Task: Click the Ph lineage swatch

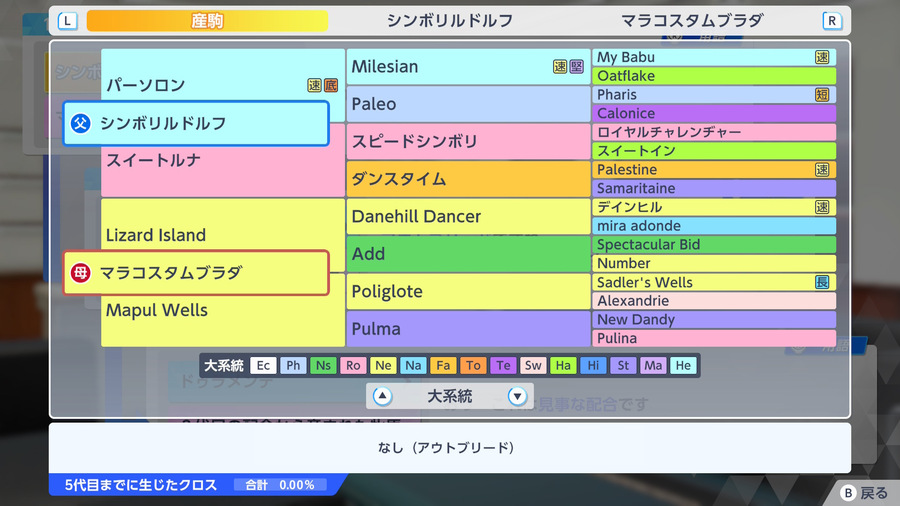Action: (293, 365)
